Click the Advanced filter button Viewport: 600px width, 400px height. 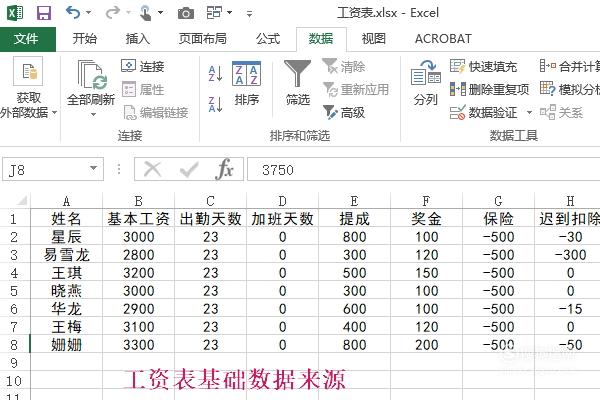[x=344, y=112]
